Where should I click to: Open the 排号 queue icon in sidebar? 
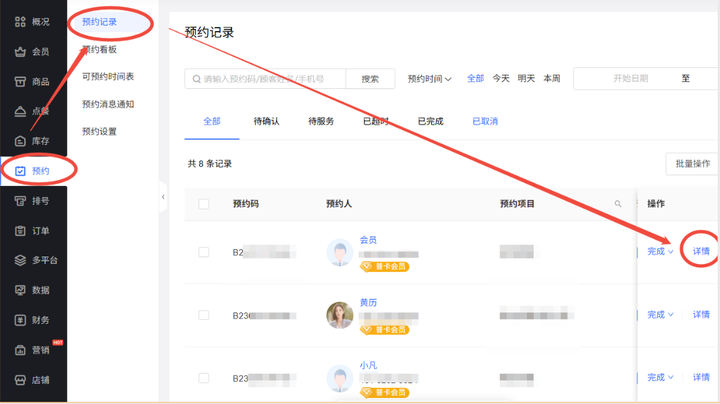20,201
